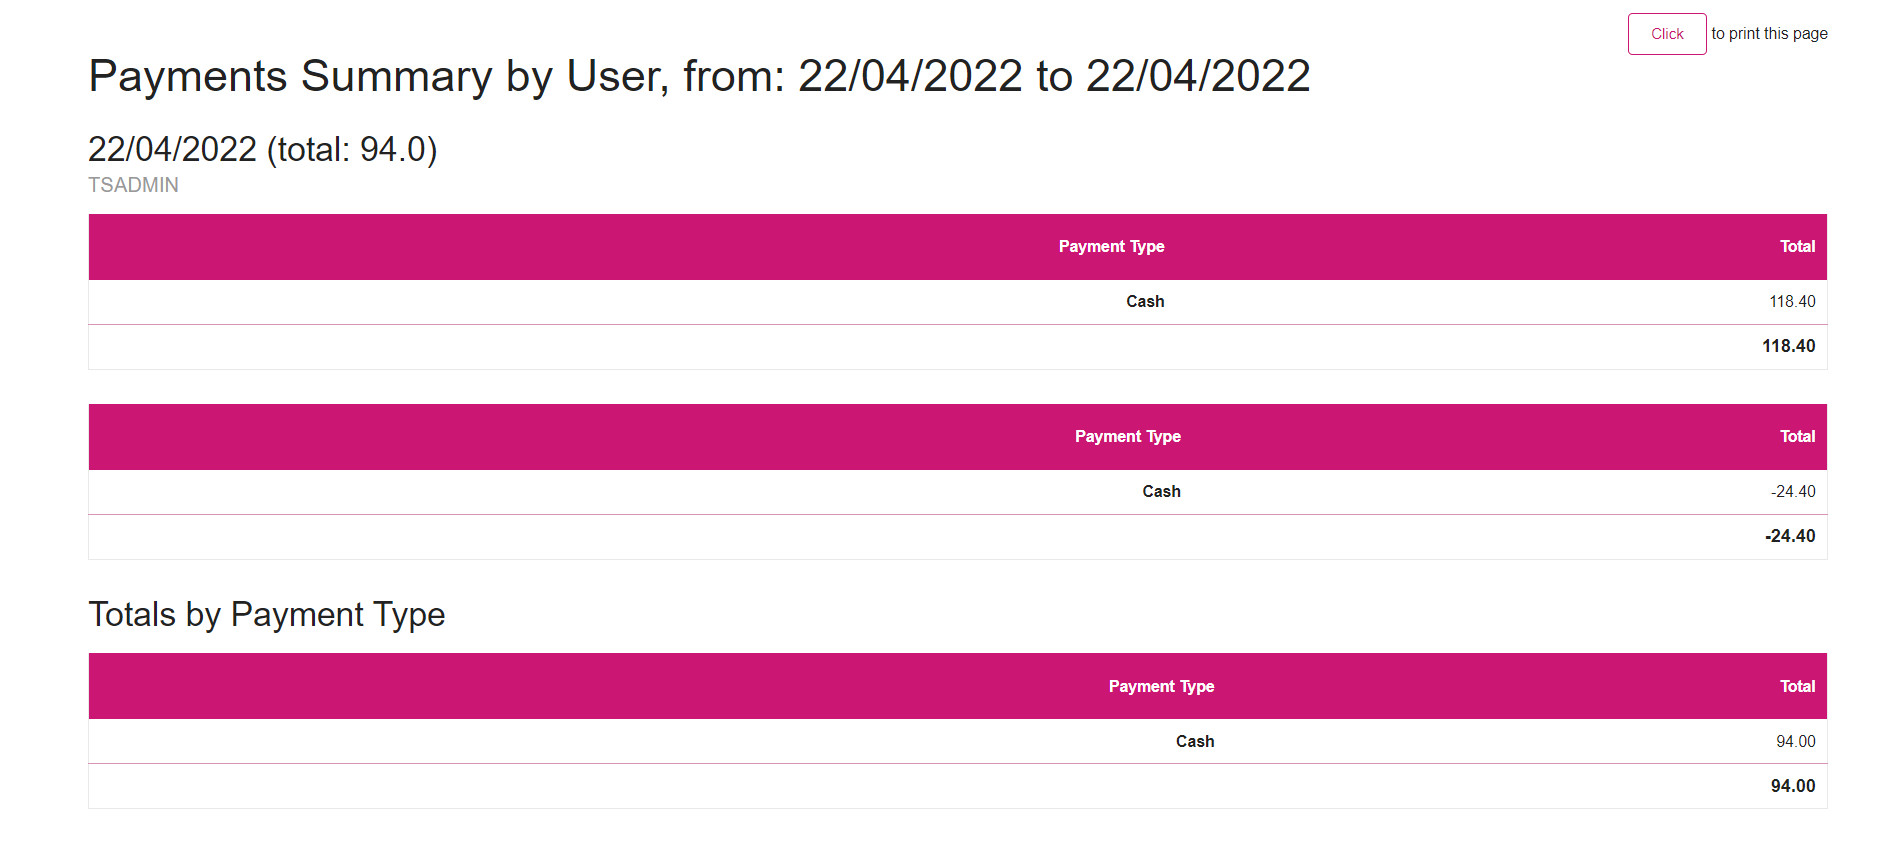Click Payment Type header in second table
The height and width of the screenshot is (851, 1897).
click(x=1127, y=436)
